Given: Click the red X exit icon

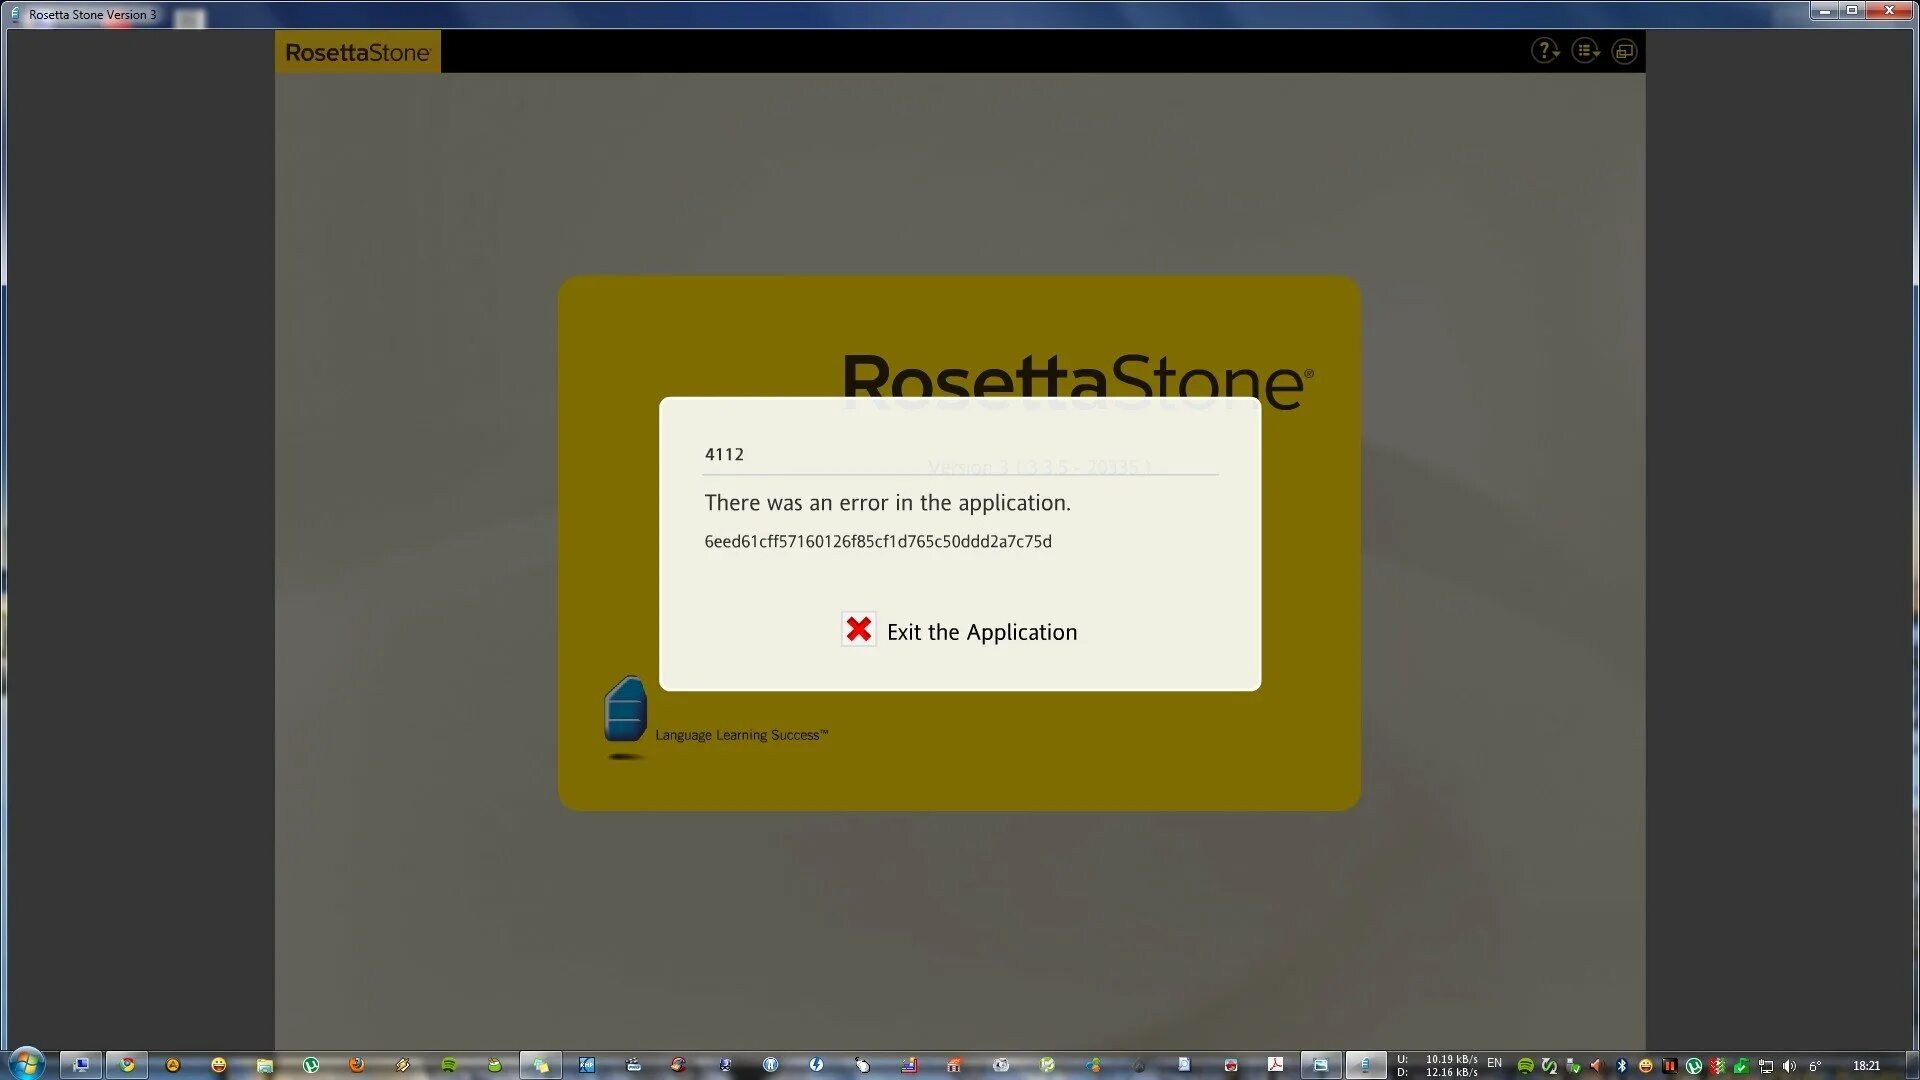Looking at the screenshot, I should (x=858, y=629).
